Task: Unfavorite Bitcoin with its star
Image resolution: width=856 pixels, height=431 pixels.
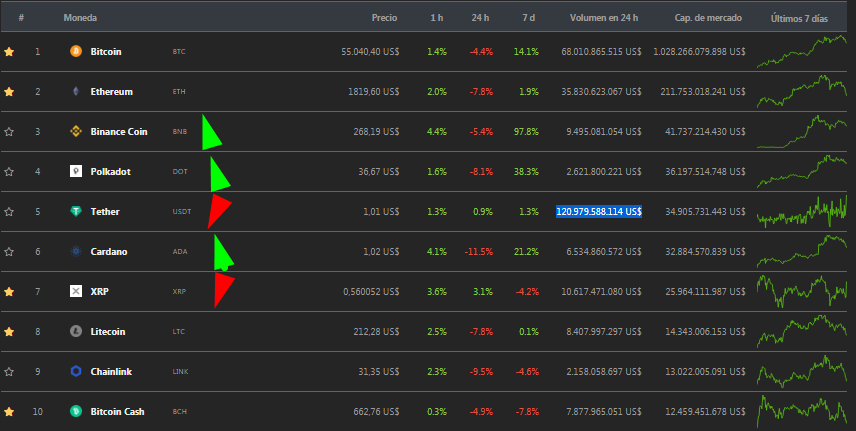Action: [9, 51]
